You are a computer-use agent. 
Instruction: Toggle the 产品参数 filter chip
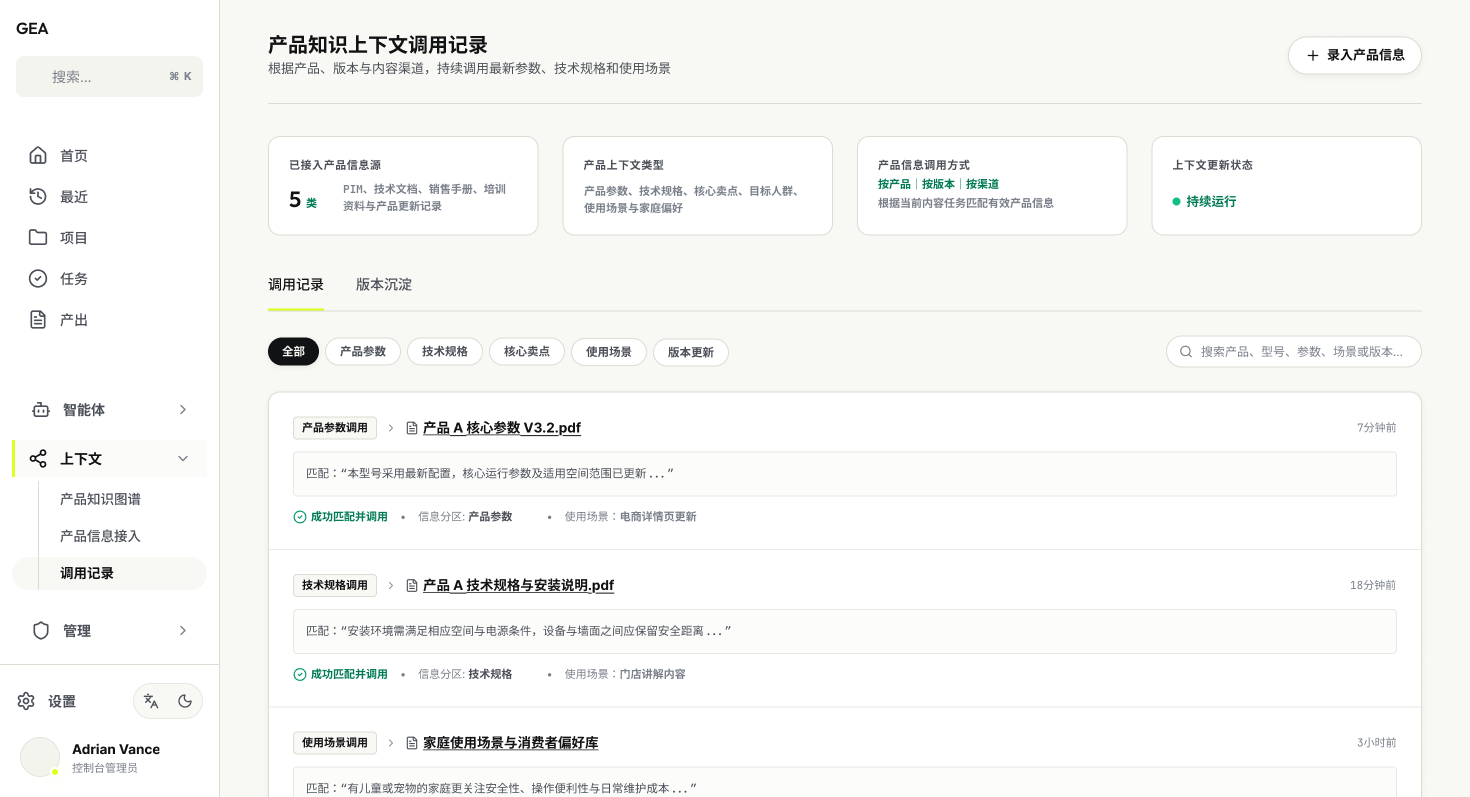363,352
